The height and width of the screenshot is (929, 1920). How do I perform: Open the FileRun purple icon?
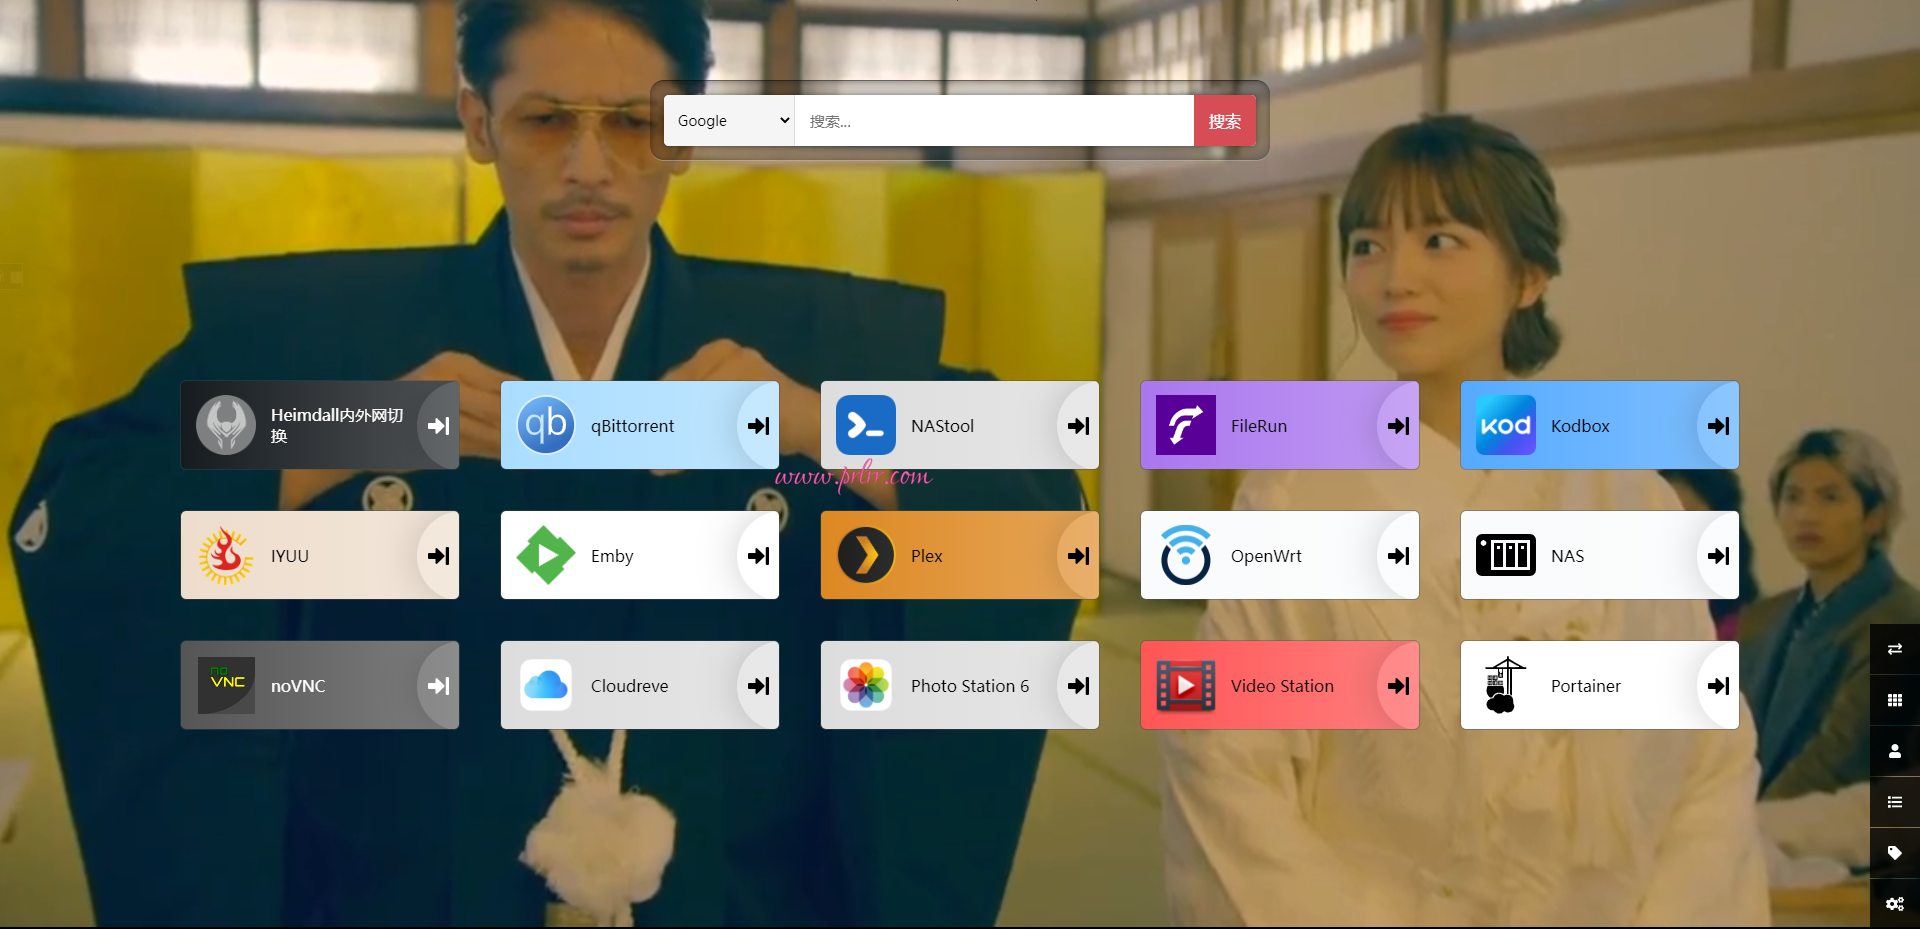(1186, 426)
